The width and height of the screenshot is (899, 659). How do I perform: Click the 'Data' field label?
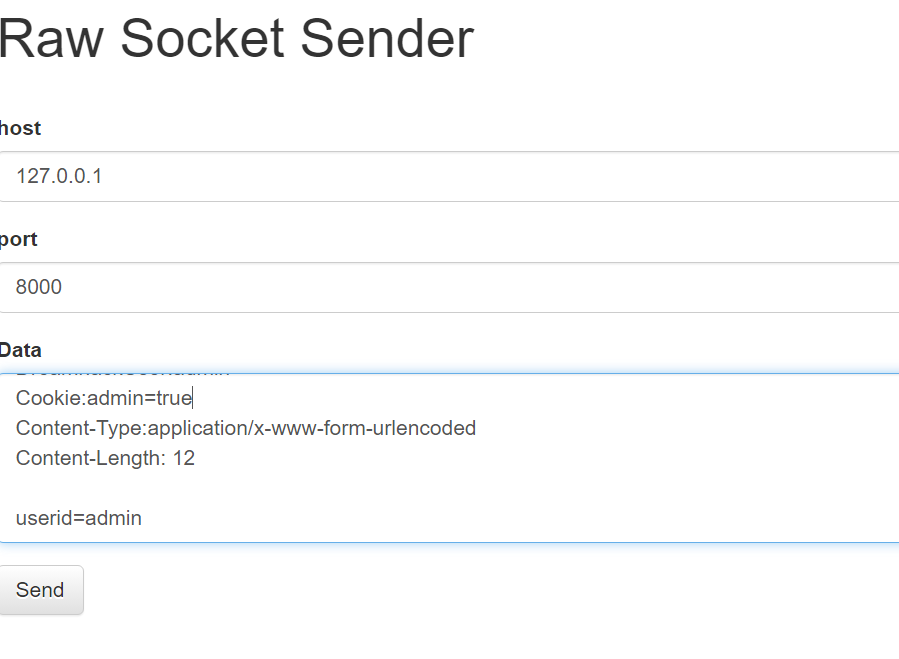pos(21,350)
